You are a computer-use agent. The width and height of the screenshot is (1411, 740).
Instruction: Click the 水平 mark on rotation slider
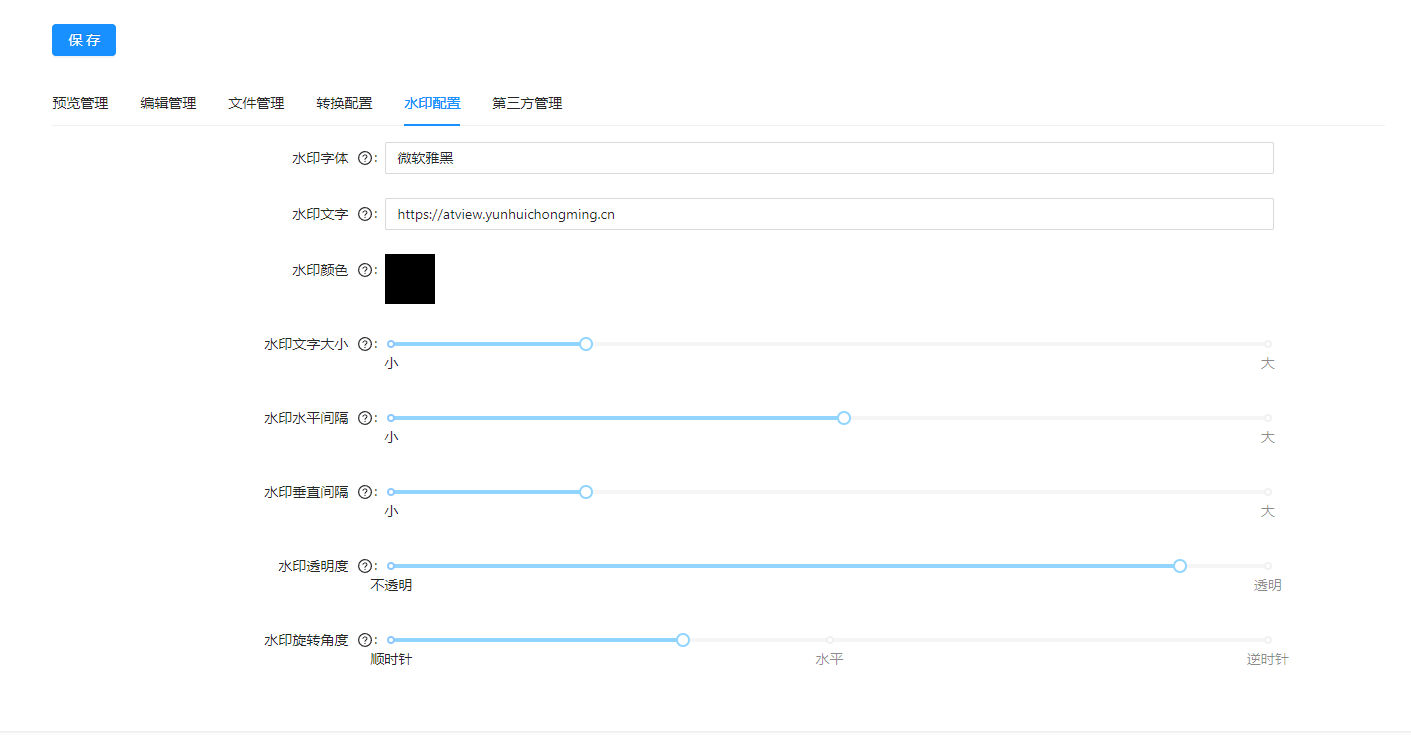[x=829, y=659]
